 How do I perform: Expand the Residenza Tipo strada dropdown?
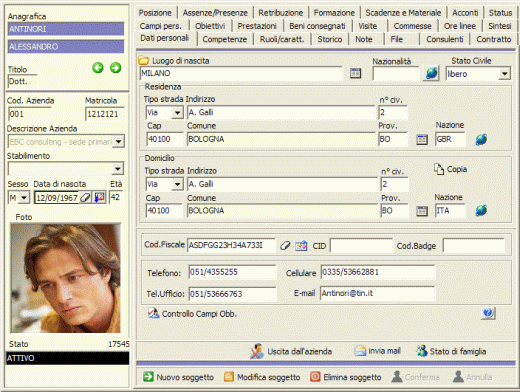177,113
